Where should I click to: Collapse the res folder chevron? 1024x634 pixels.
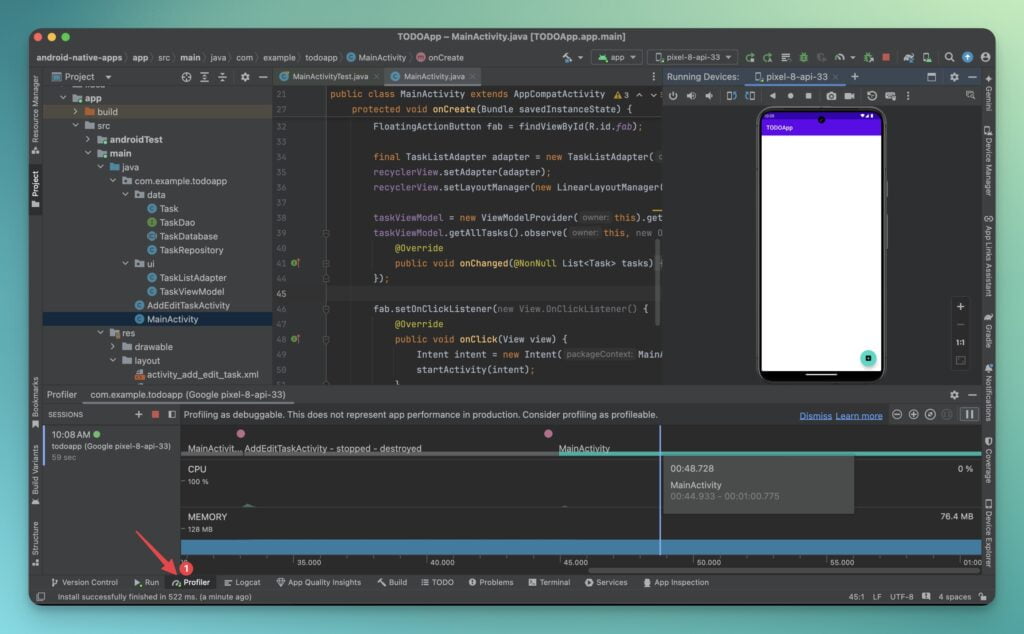click(101, 332)
